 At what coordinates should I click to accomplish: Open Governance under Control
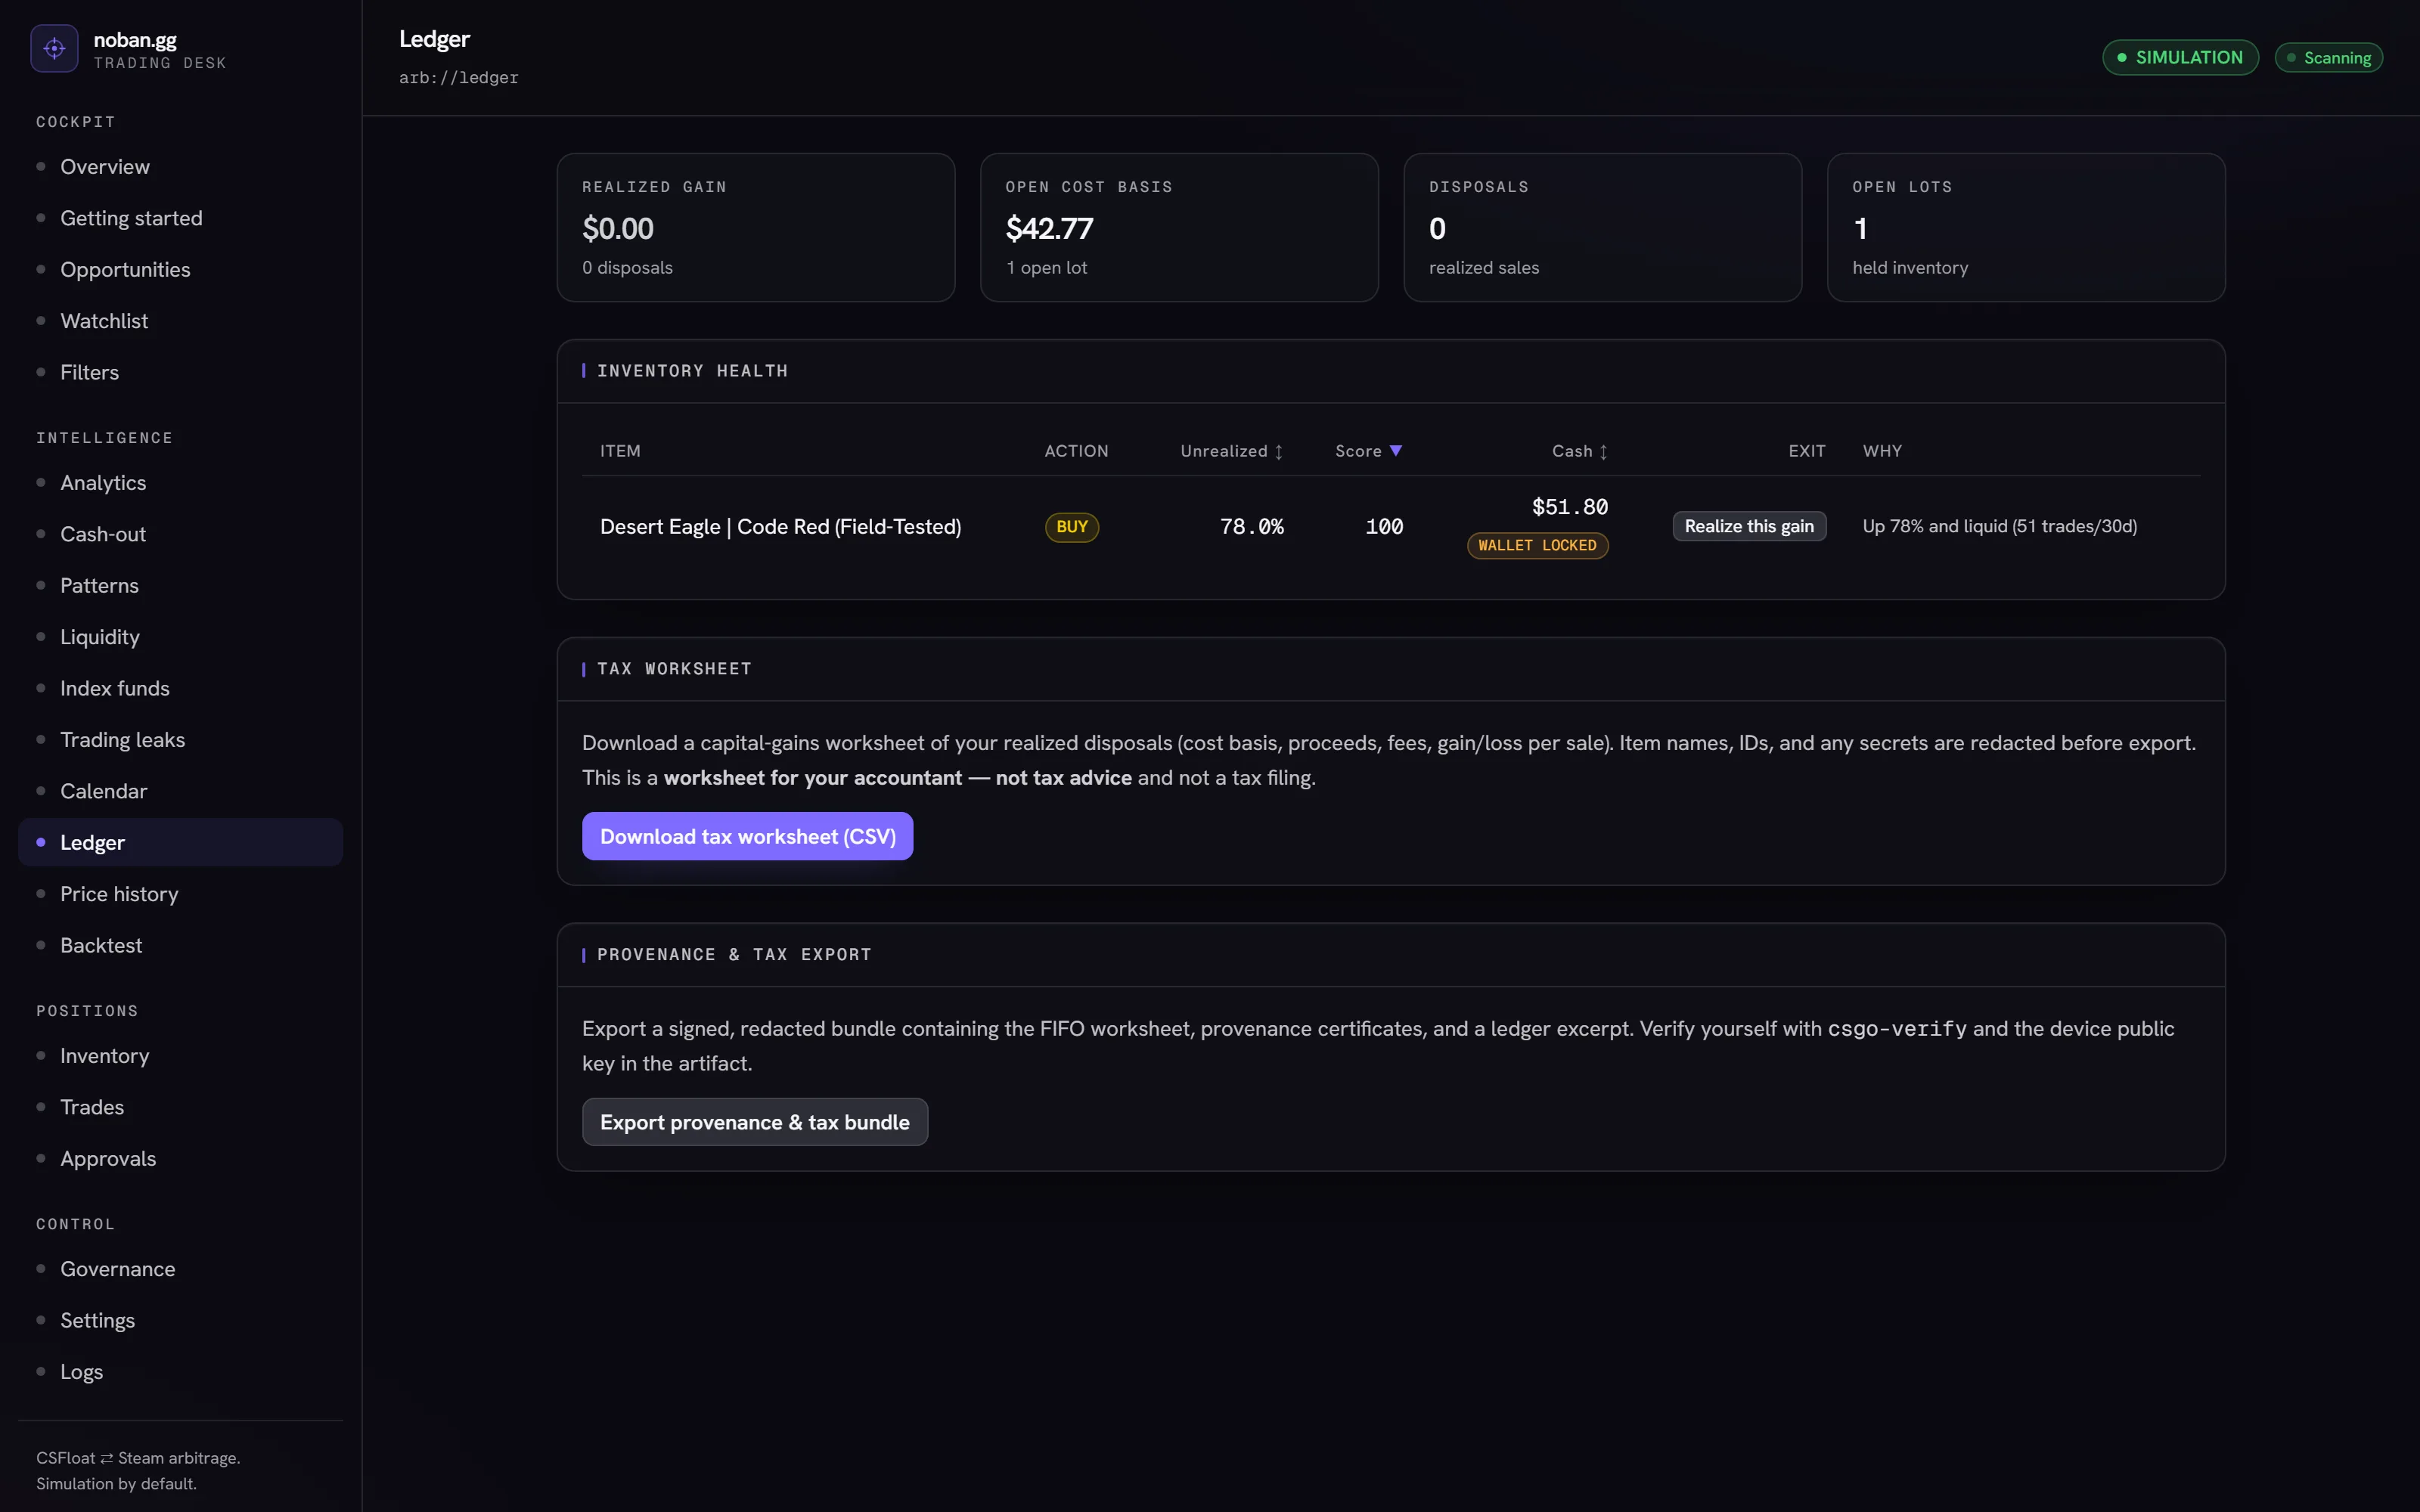181,1269
